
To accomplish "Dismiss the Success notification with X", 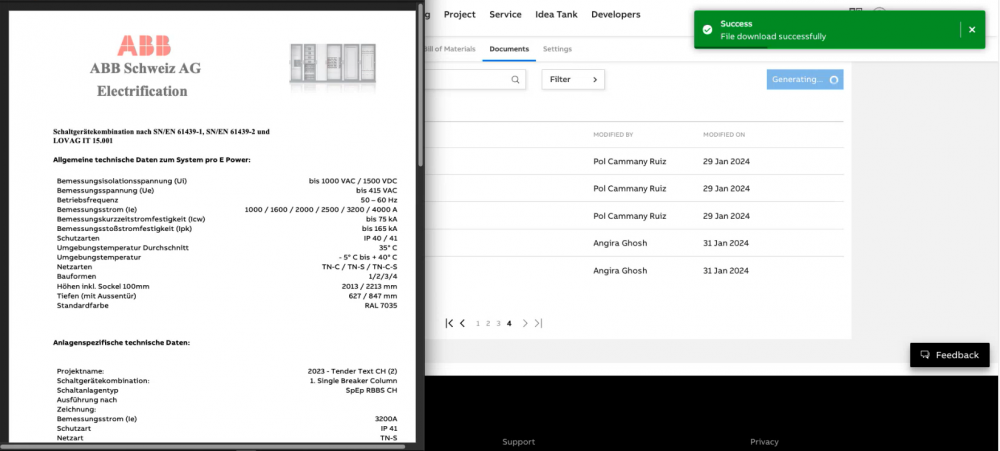I will 971,30.
